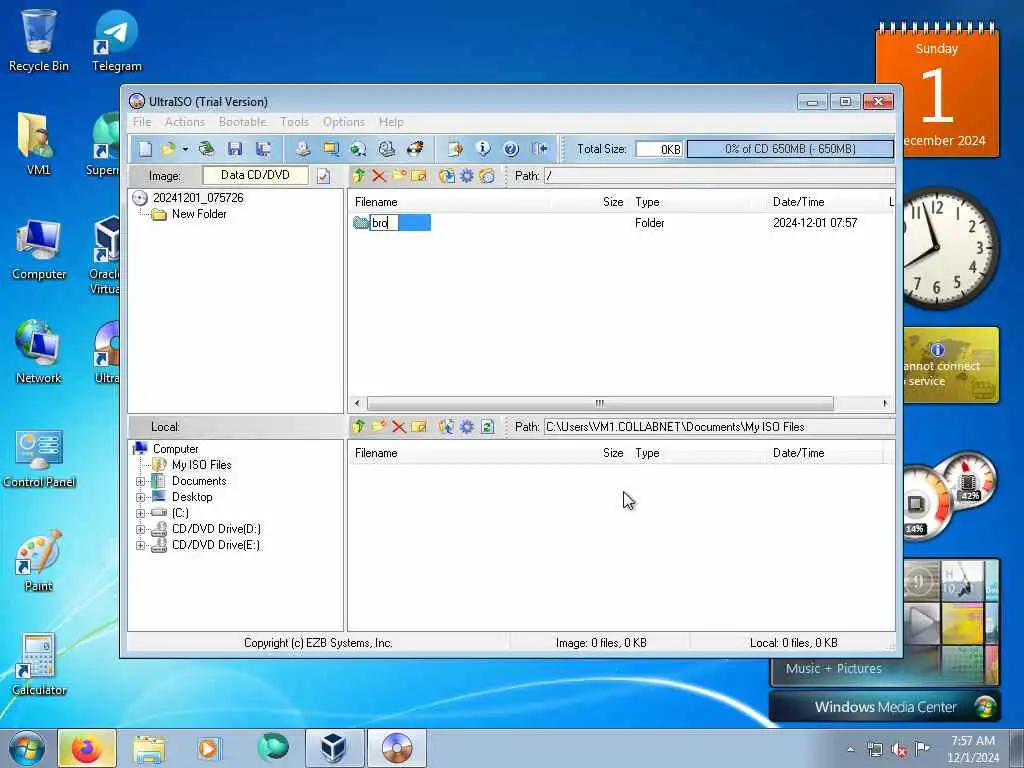Click the local pane Up green arrow icon

[x=359, y=426]
